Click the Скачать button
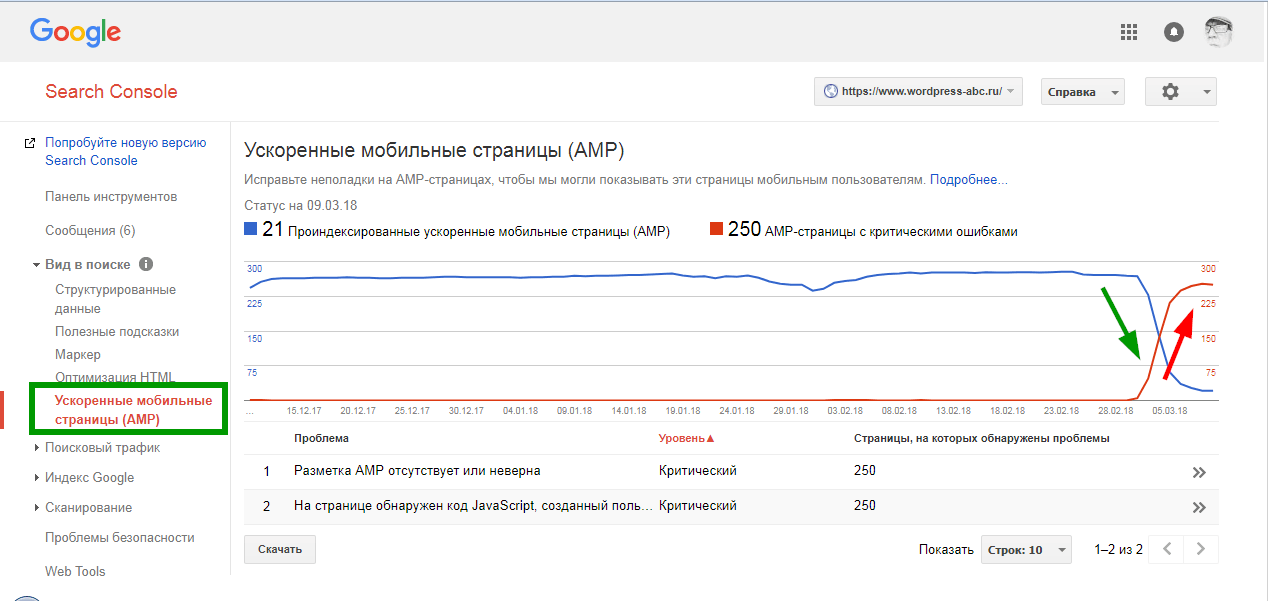Image resolution: width=1268 pixels, height=601 pixels. tap(280, 549)
